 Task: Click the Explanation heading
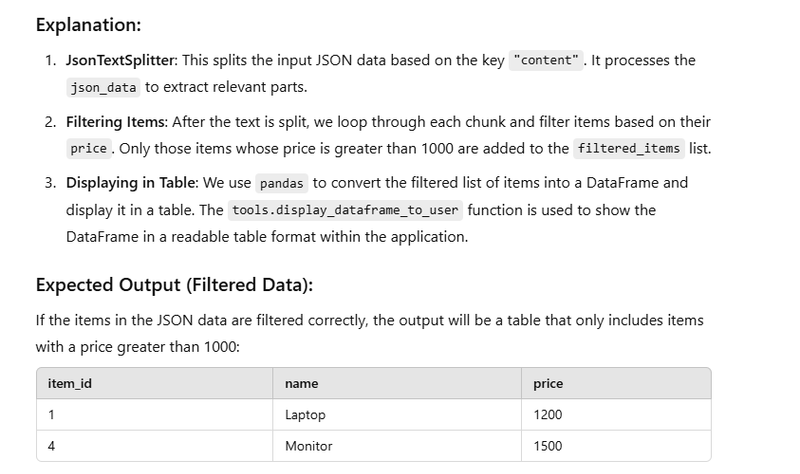click(x=88, y=24)
